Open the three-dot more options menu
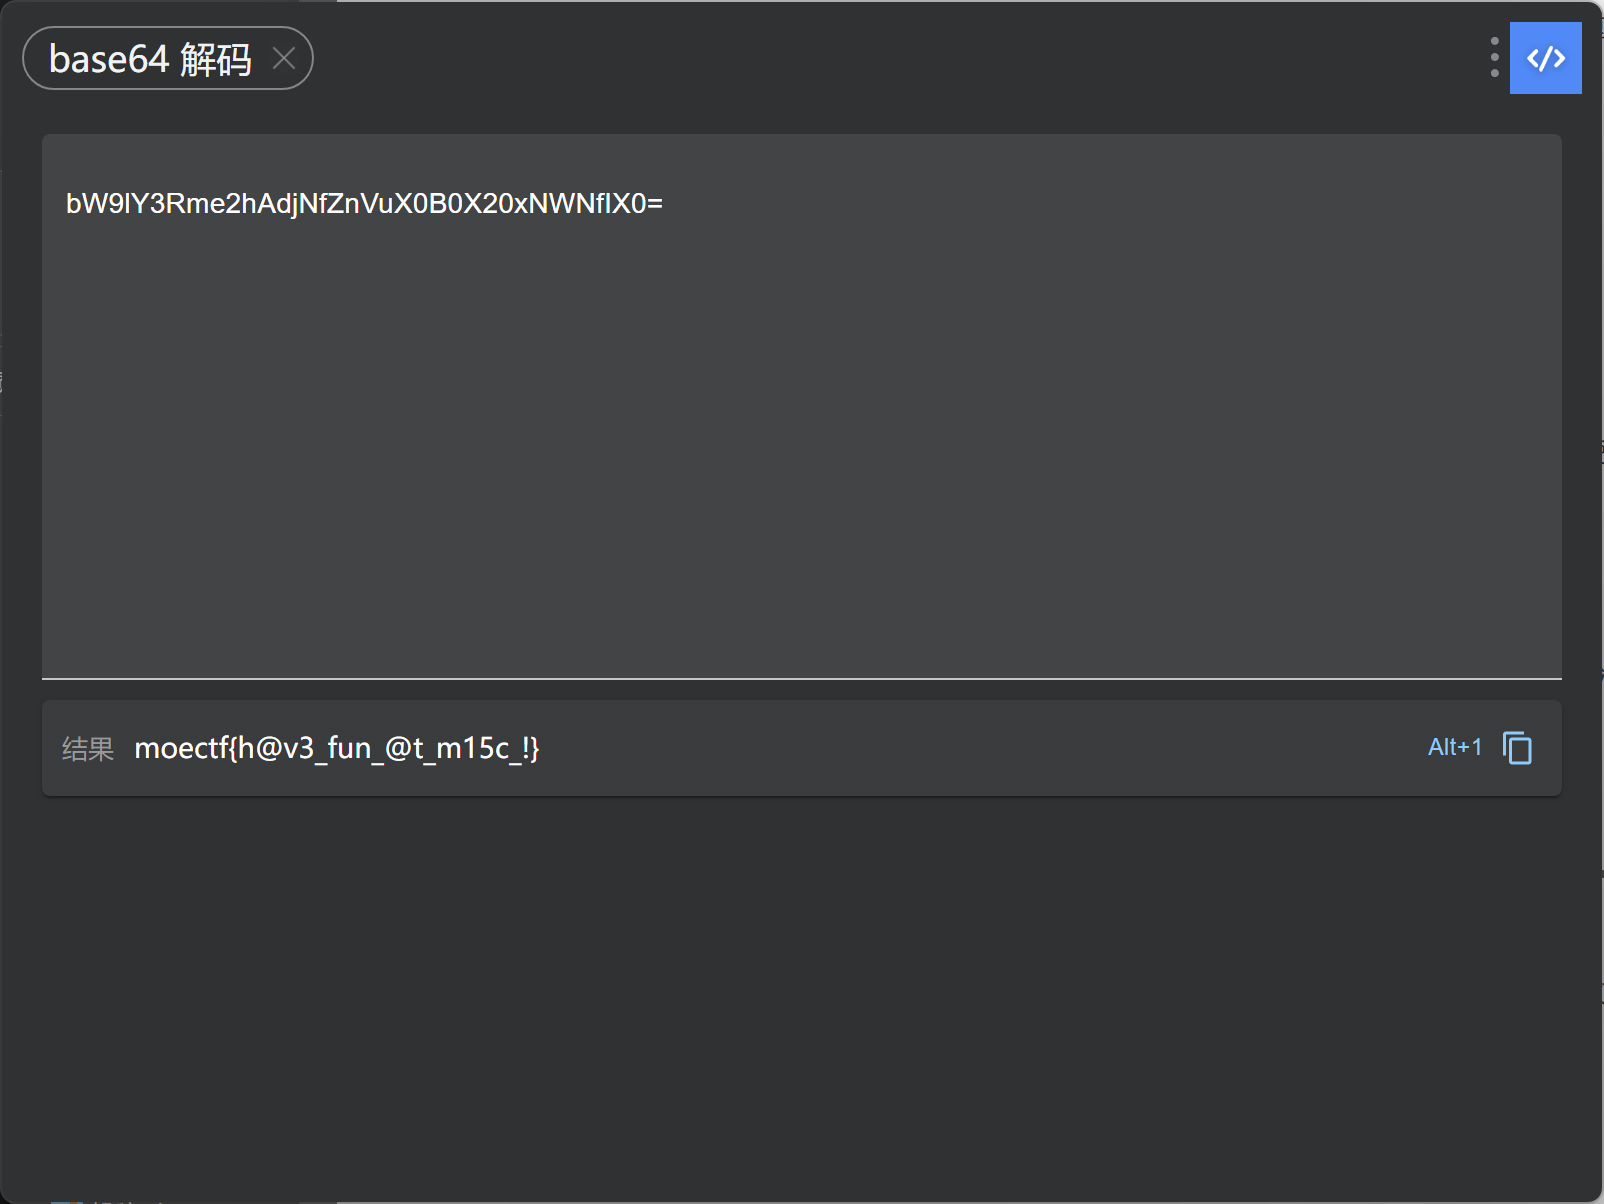 pos(1494,58)
